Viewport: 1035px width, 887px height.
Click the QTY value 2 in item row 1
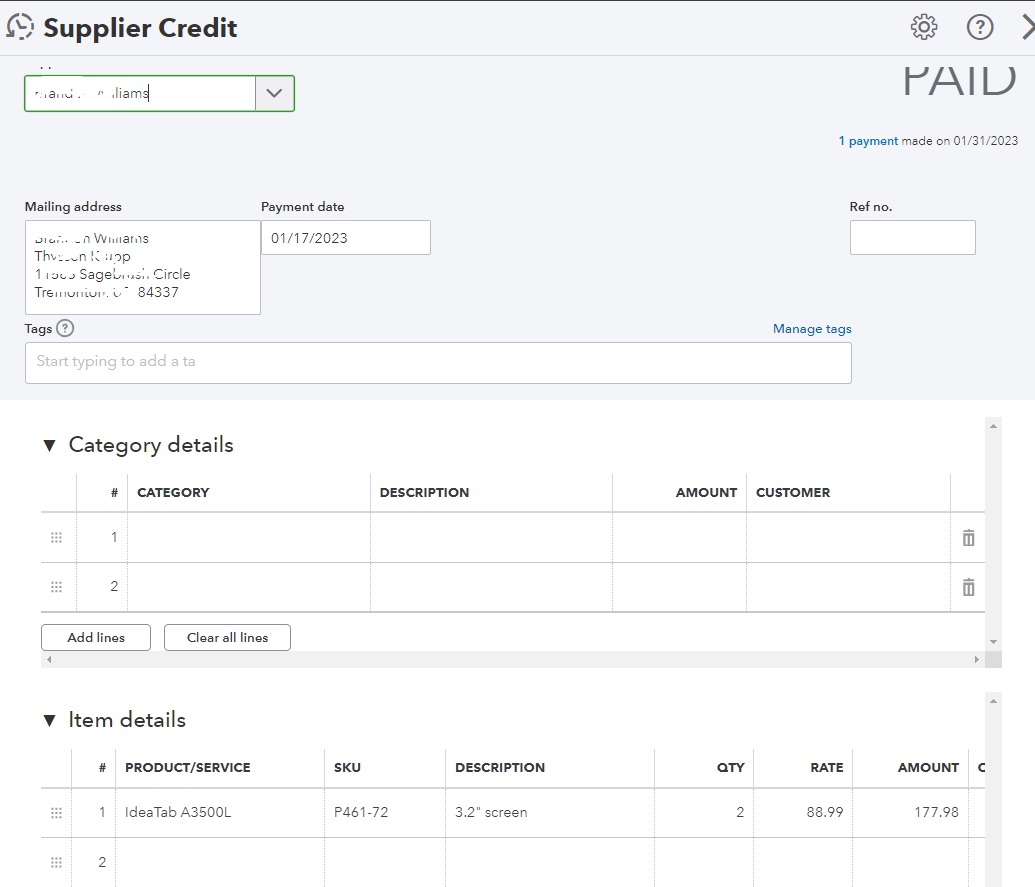[740, 812]
